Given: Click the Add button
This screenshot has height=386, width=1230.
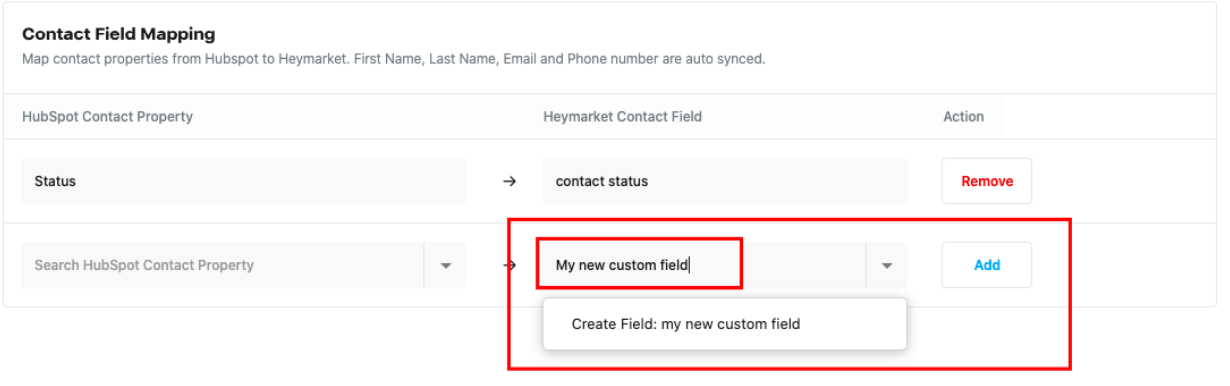Looking at the screenshot, I should coord(987,265).
